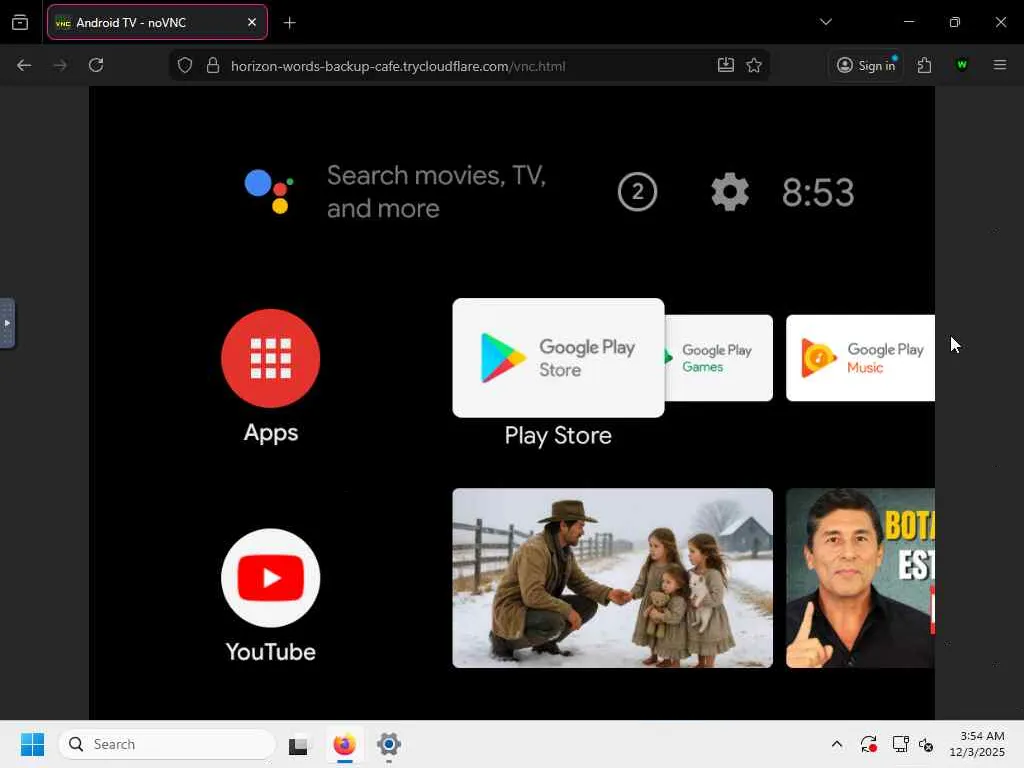The width and height of the screenshot is (1024, 768).
Task: Expand the noVNC control bar handle
Action: 7,323
